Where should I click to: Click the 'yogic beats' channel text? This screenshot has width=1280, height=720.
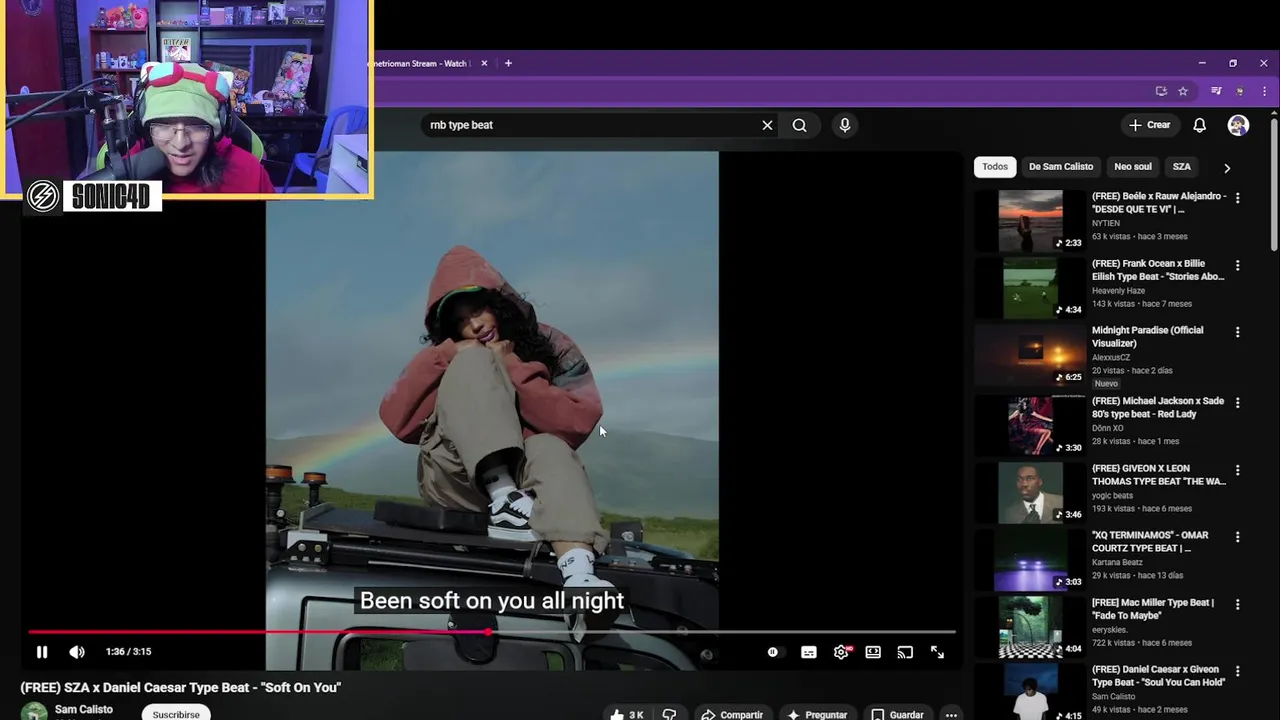[x=1112, y=495]
